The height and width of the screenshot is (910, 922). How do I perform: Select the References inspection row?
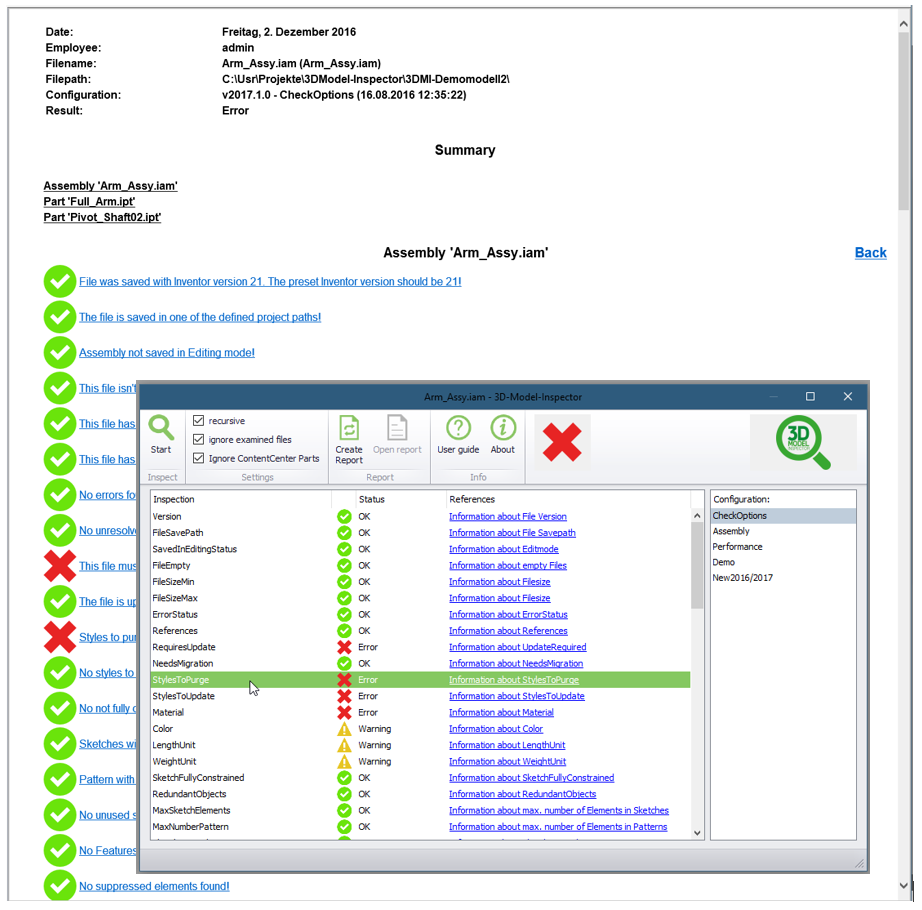click(420, 631)
